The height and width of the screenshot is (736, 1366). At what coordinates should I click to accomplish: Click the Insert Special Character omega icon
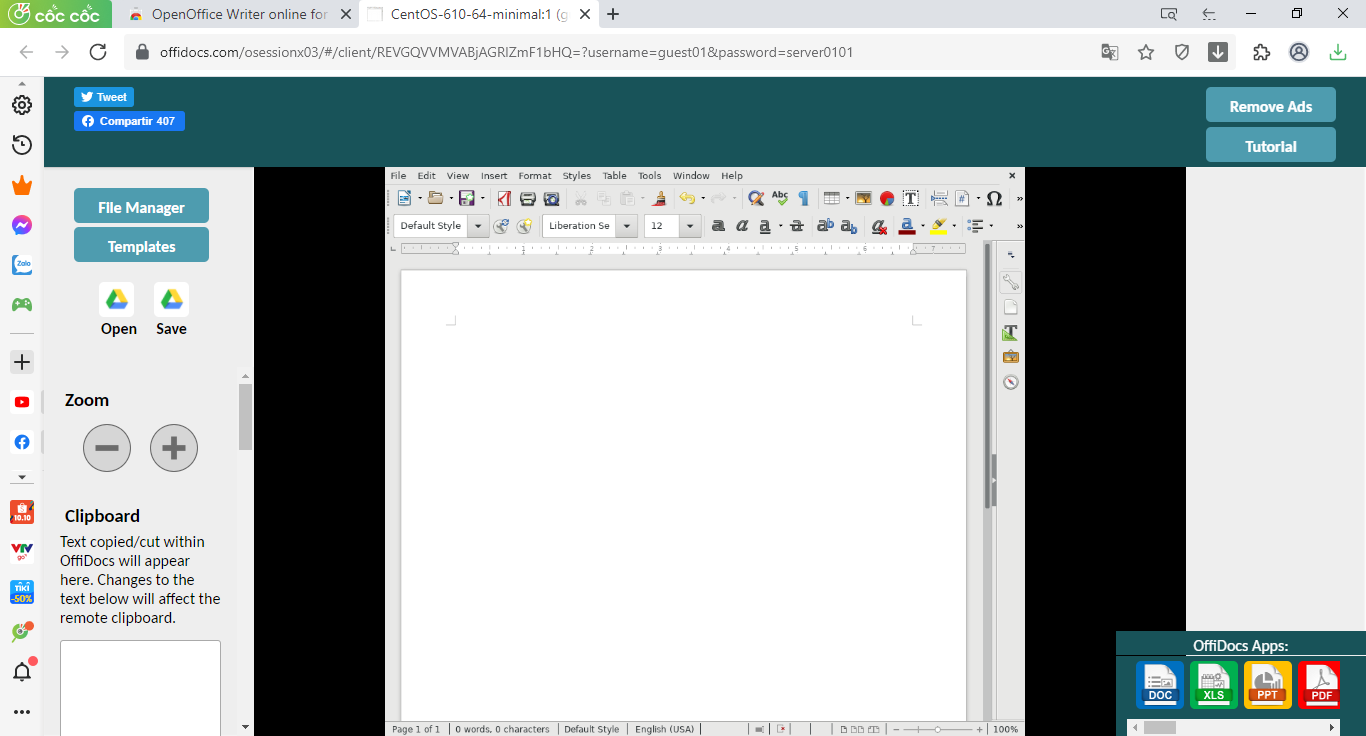click(994, 198)
